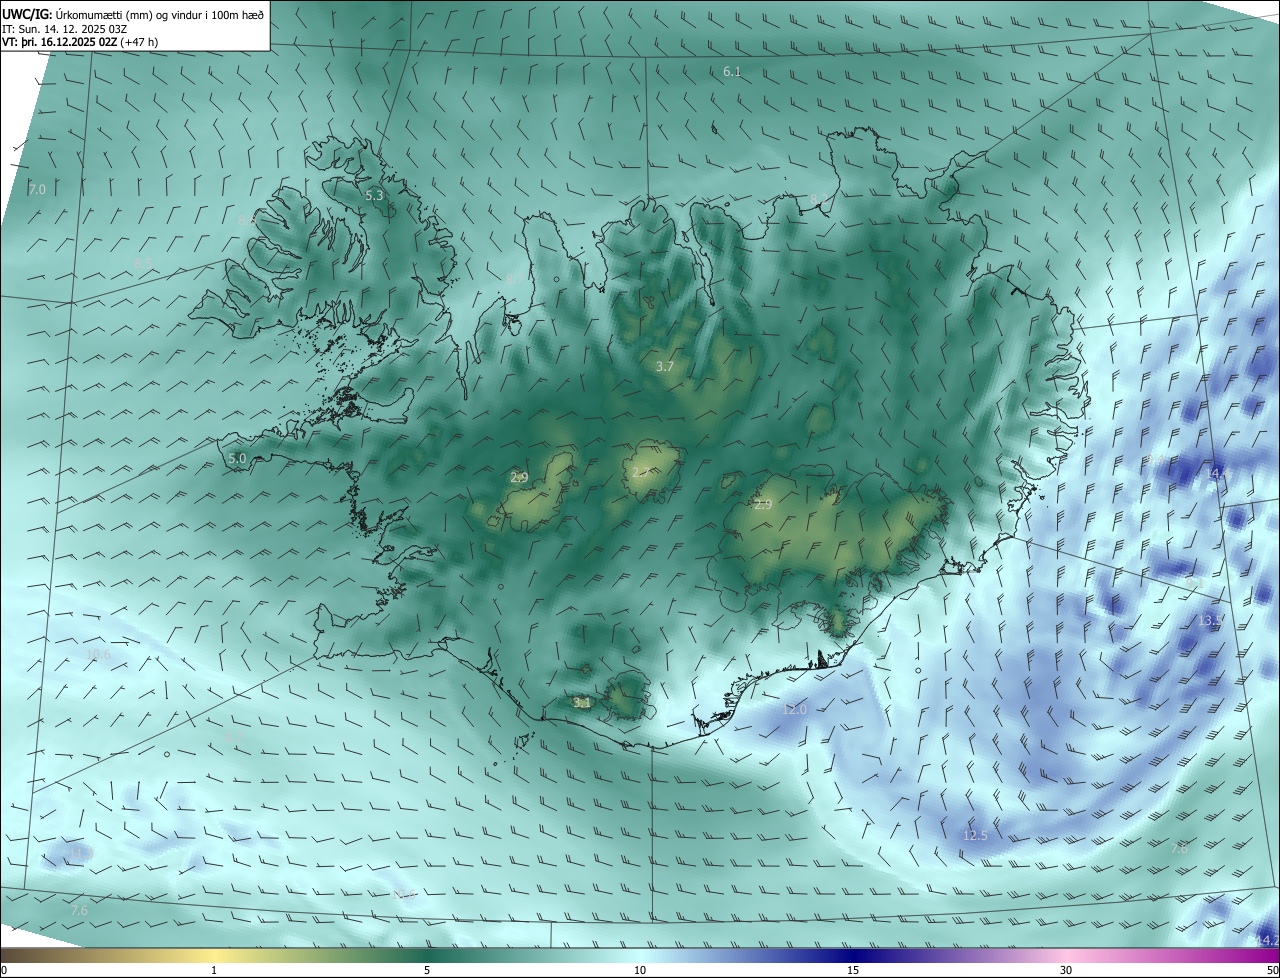Click the '5' tick label on the legend
The width and height of the screenshot is (1280, 978).
[427, 971]
